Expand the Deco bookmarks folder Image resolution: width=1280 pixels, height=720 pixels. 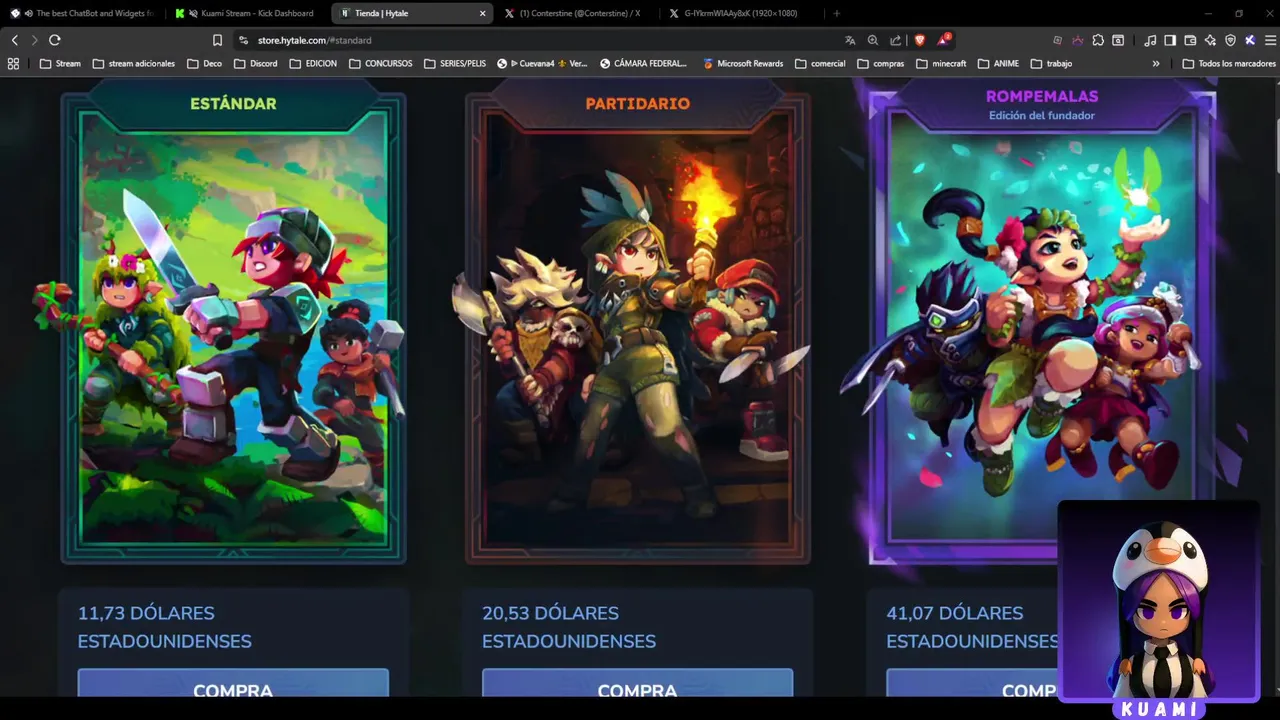click(x=204, y=63)
